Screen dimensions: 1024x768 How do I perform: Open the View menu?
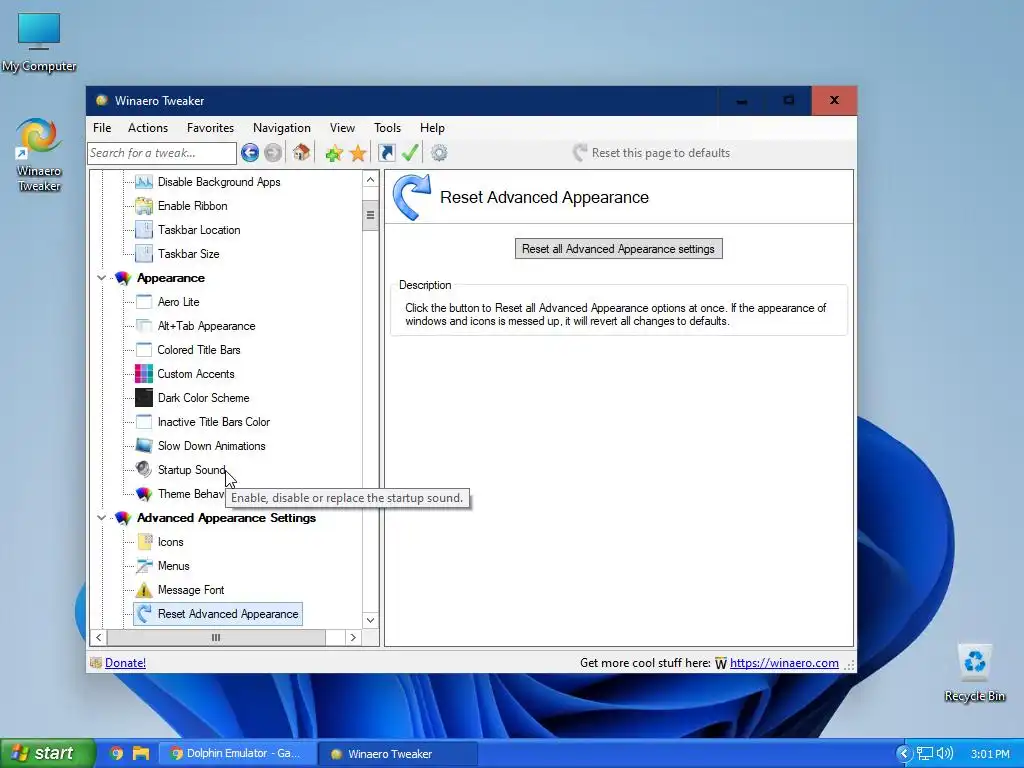pyautogui.click(x=342, y=128)
